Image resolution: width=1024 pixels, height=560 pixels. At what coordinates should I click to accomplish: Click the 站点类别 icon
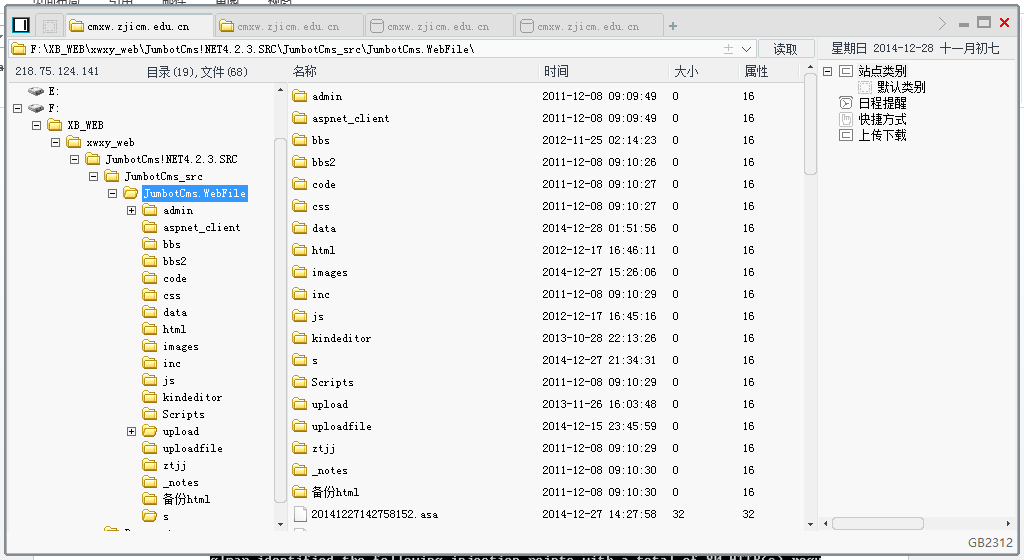pos(846,71)
